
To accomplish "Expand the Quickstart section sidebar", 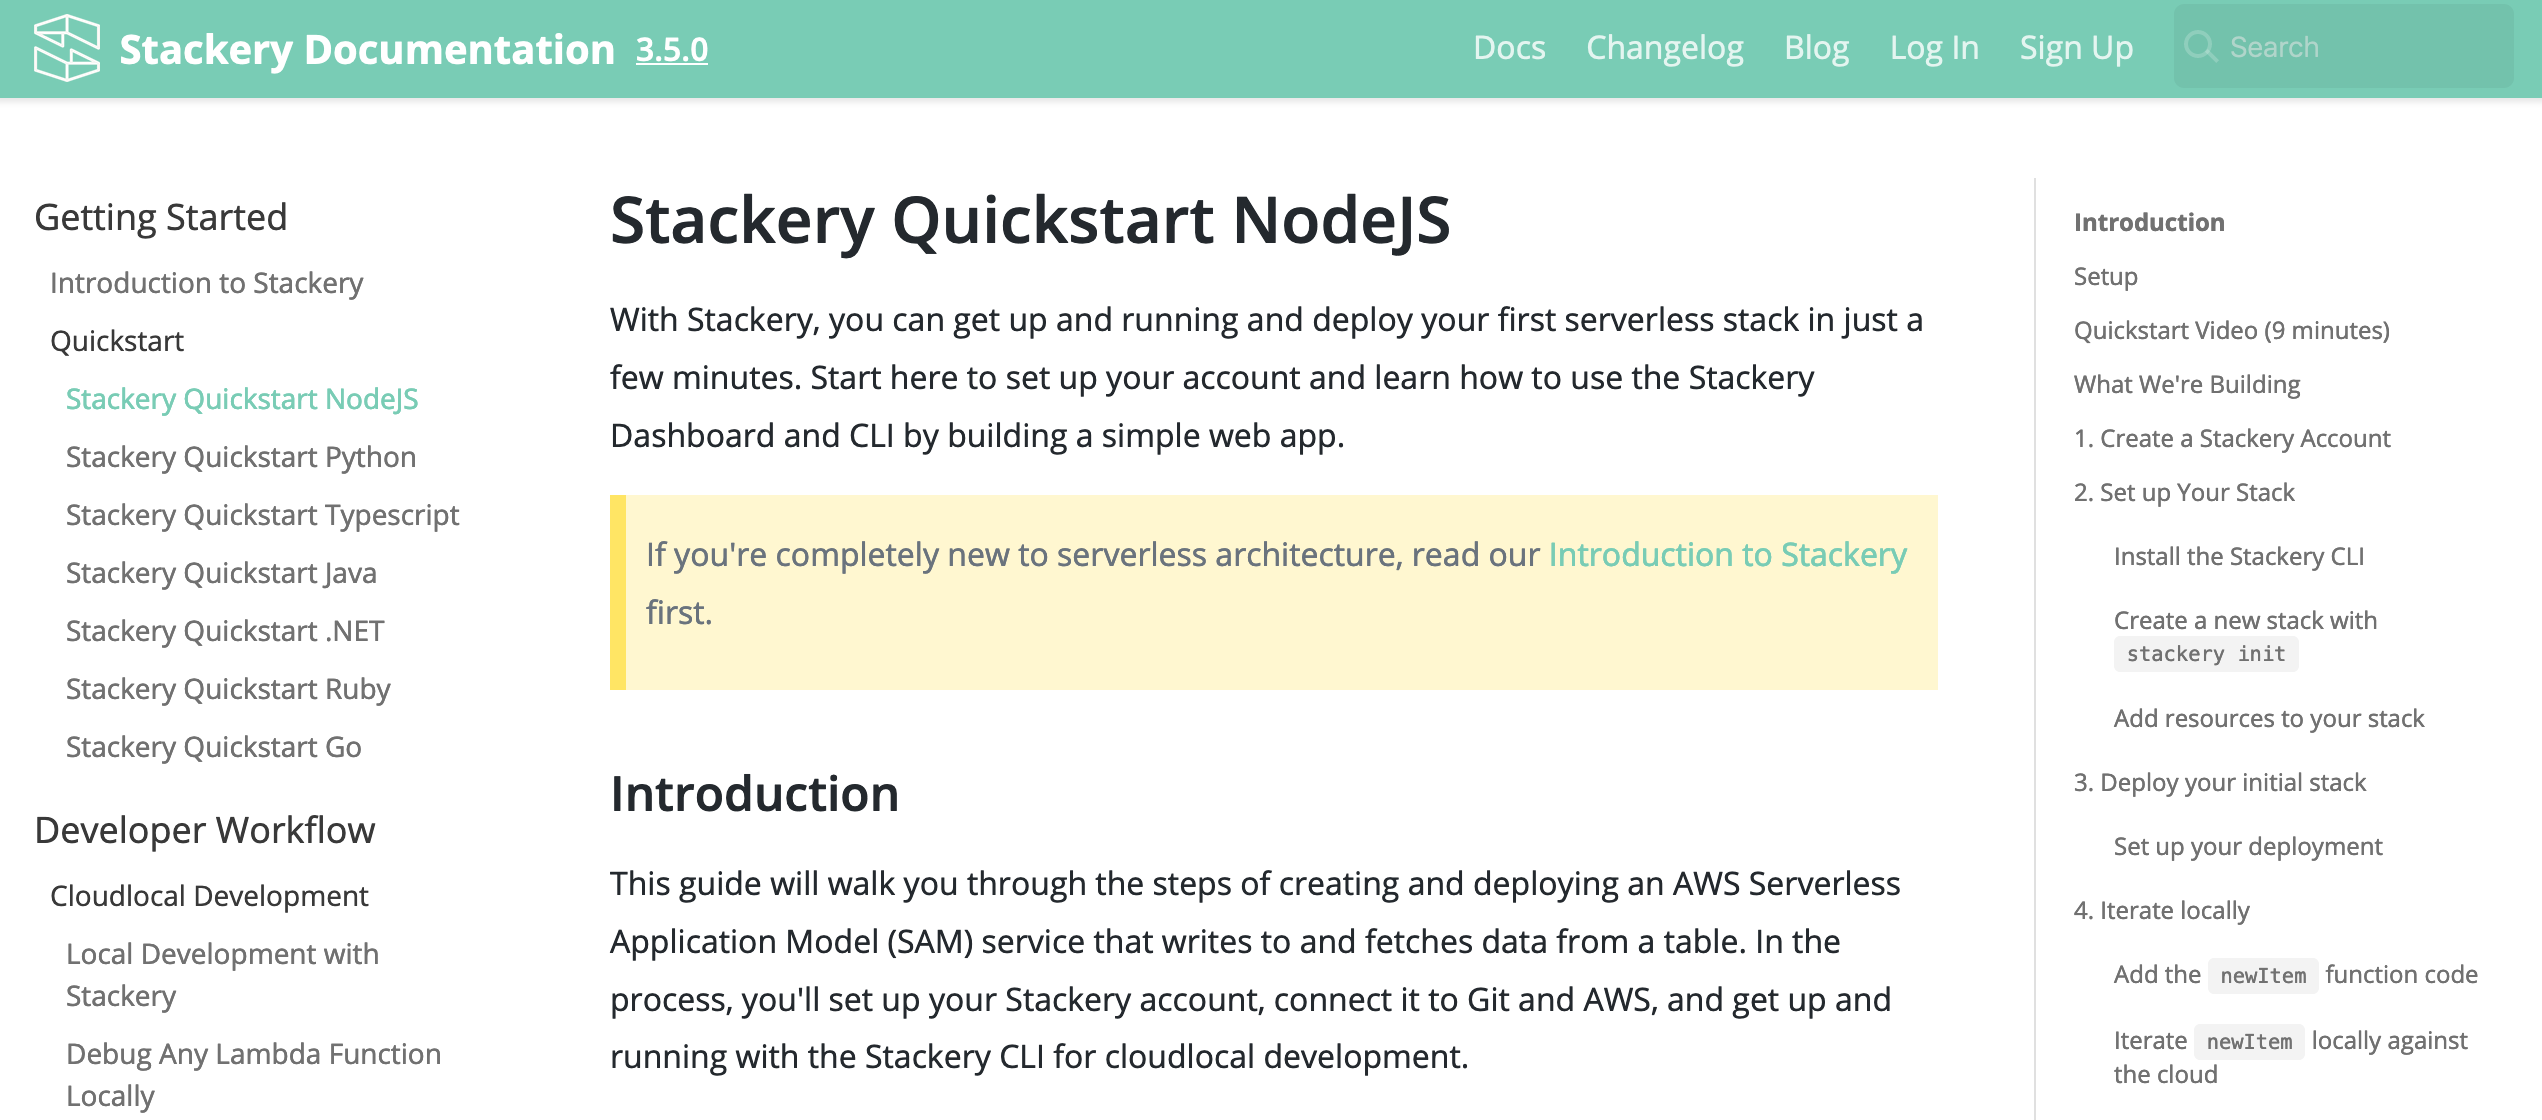I will point(117,339).
